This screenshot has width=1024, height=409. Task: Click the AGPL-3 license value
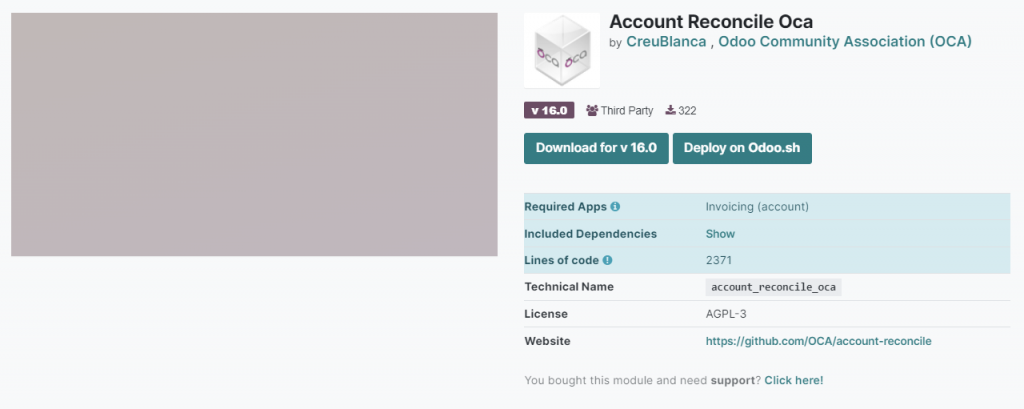tap(726, 314)
